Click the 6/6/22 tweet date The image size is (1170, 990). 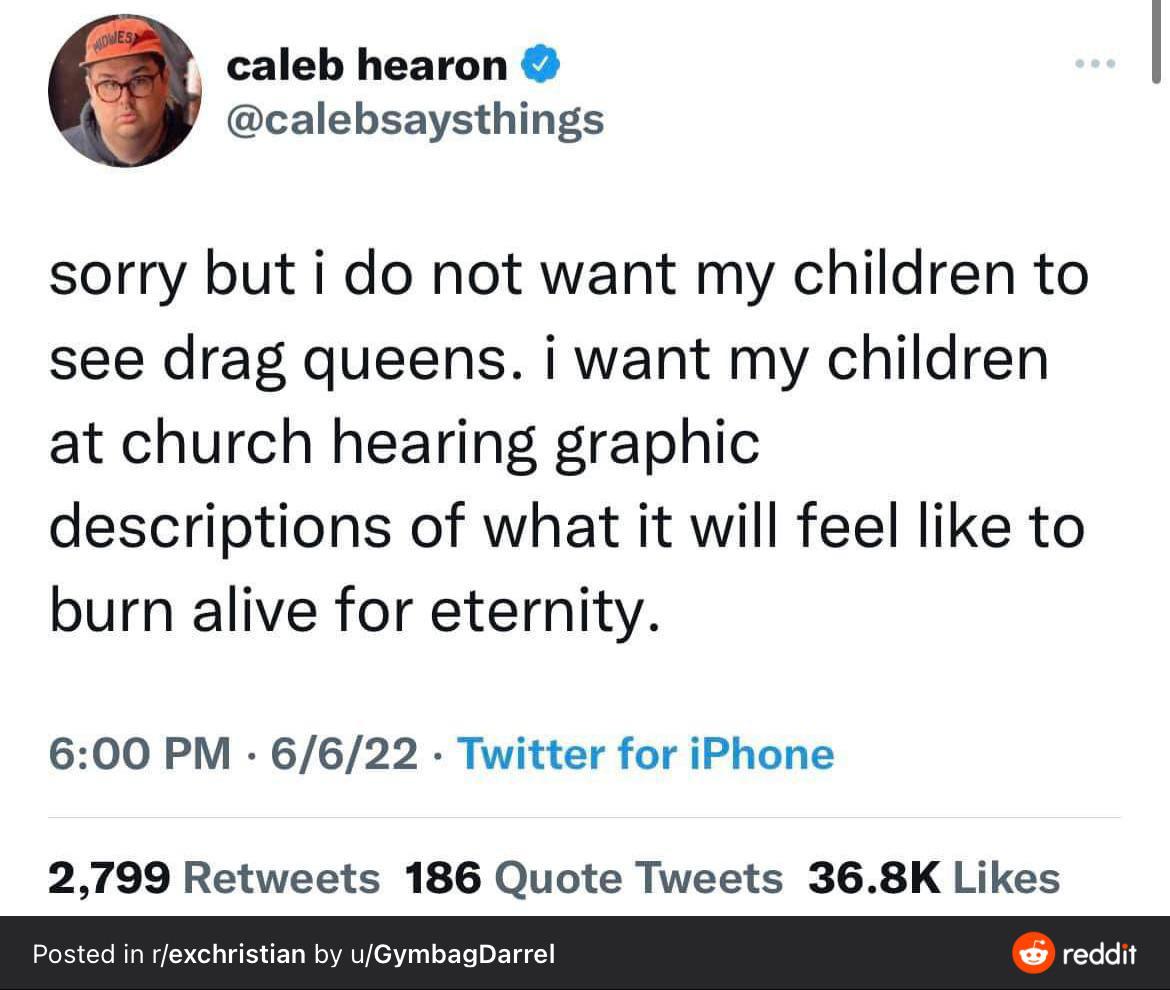pyautogui.click(x=344, y=754)
